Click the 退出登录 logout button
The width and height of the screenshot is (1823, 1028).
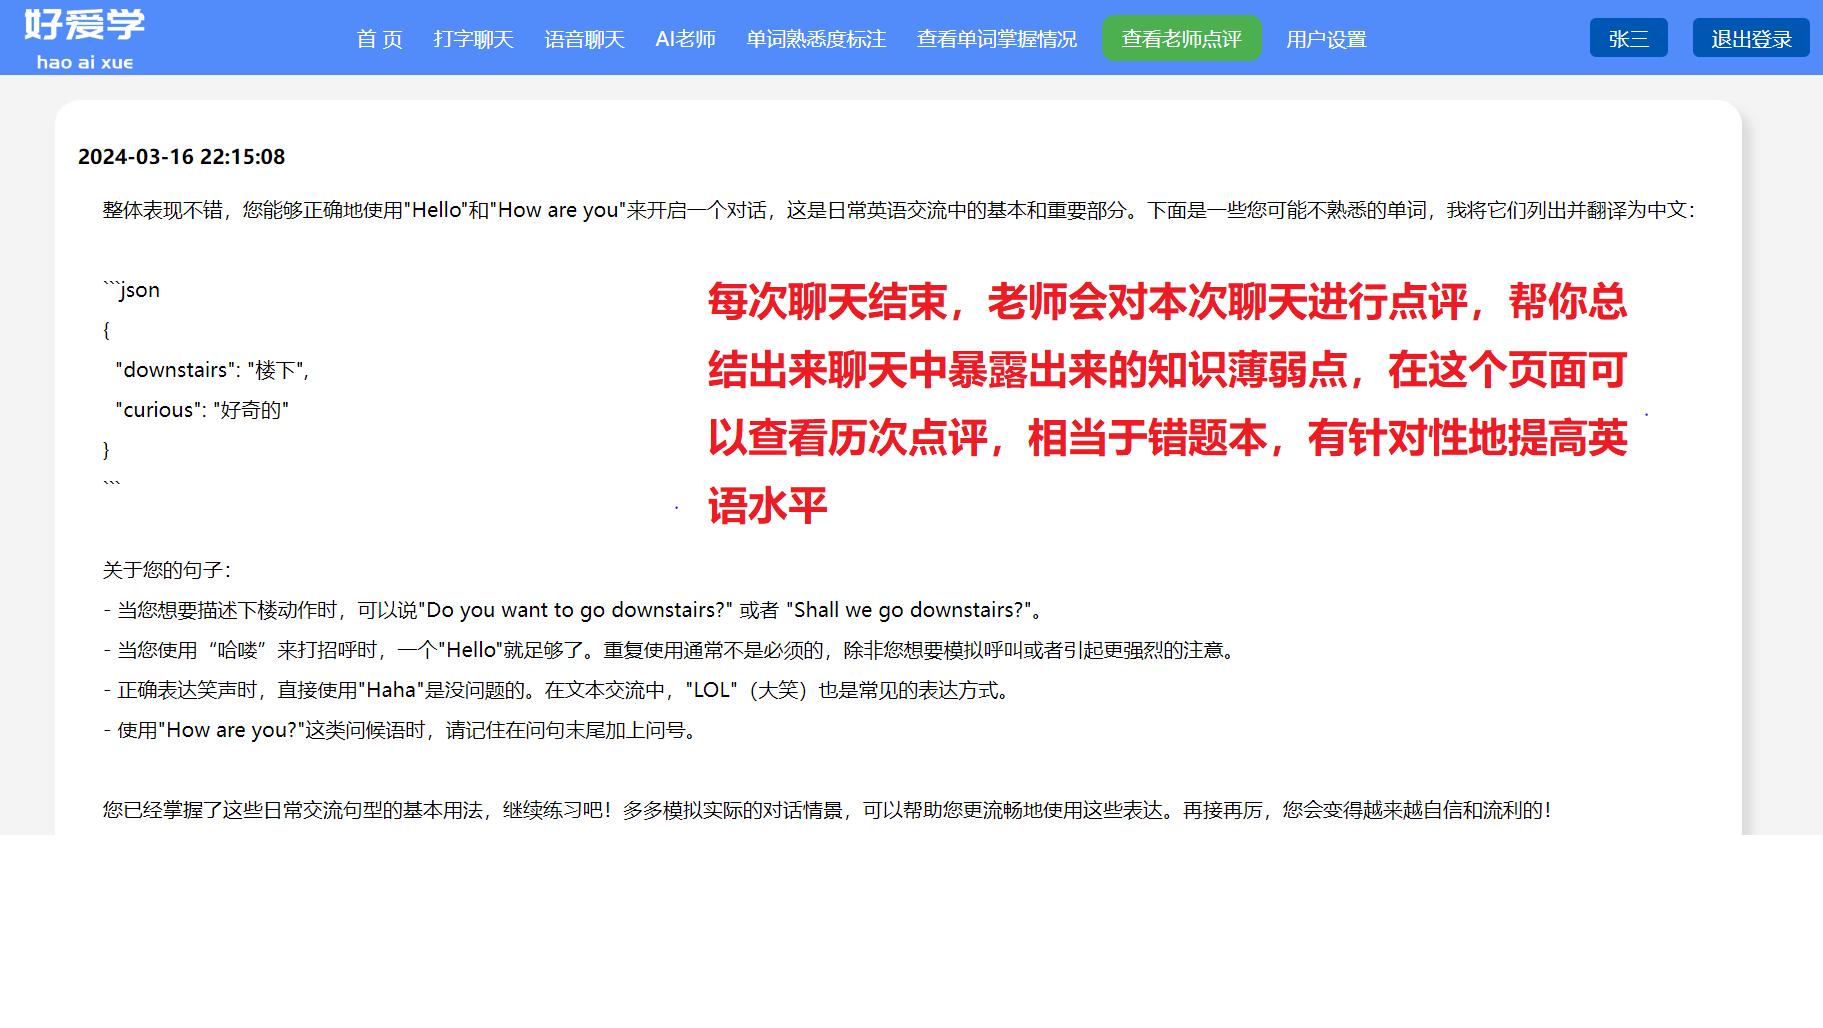click(1750, 37)
